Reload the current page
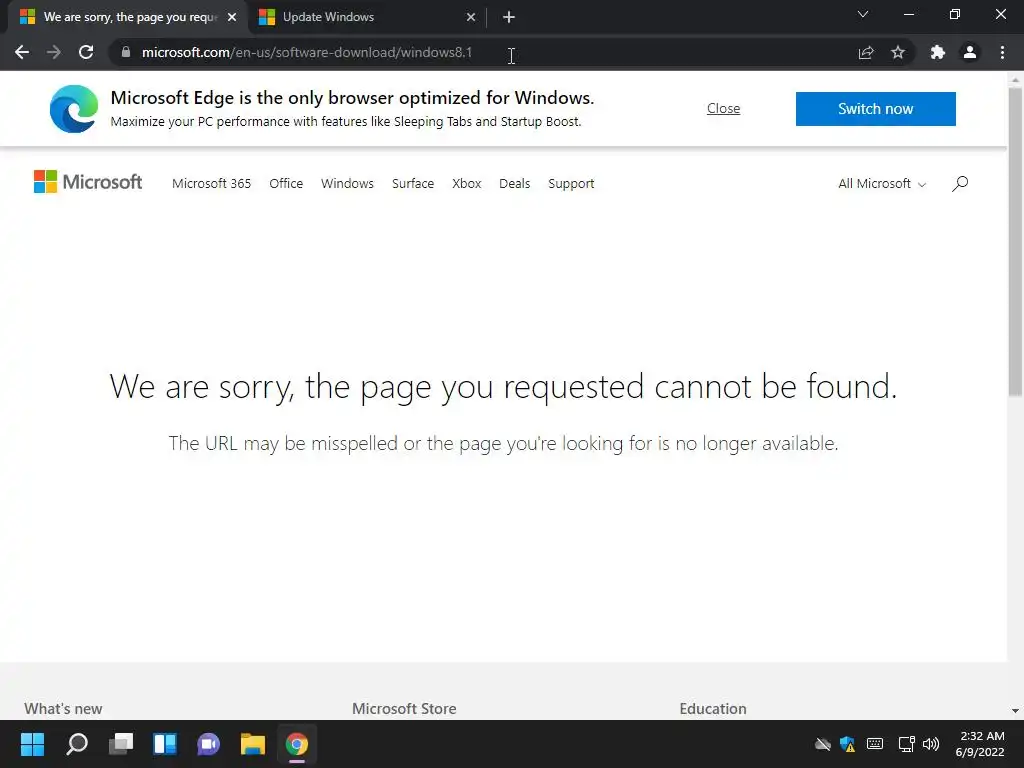The image size is (1024, 768). (86, 52)
